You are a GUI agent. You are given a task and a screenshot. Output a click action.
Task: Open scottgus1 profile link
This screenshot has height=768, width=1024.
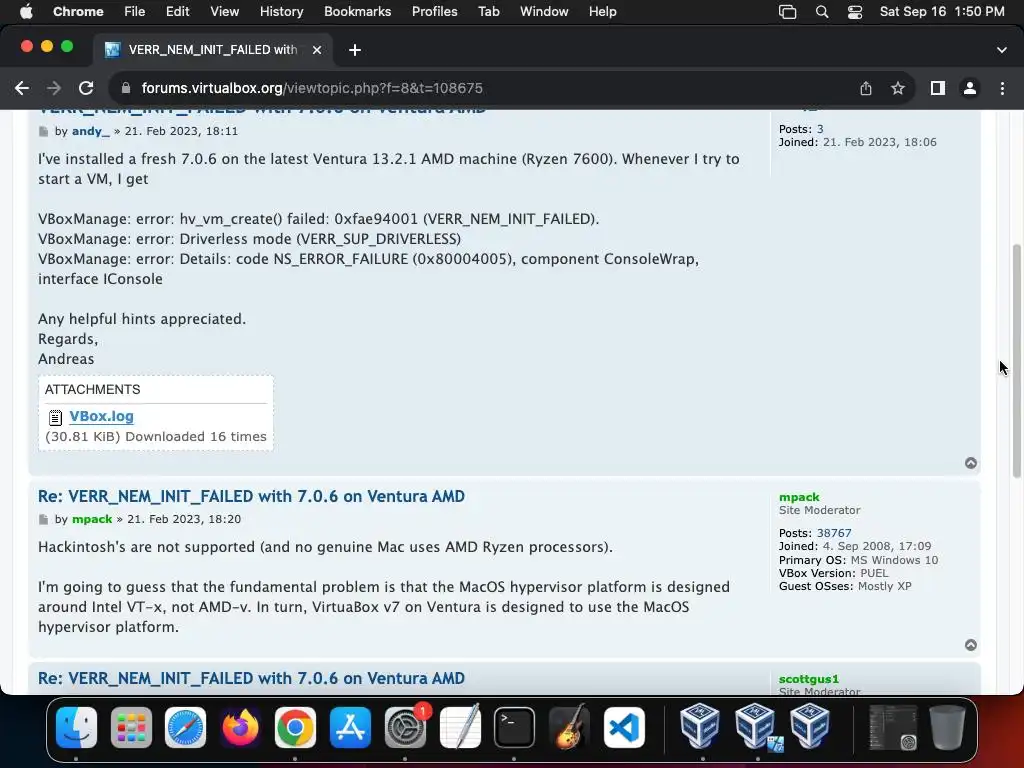click(x=808, y=679)
